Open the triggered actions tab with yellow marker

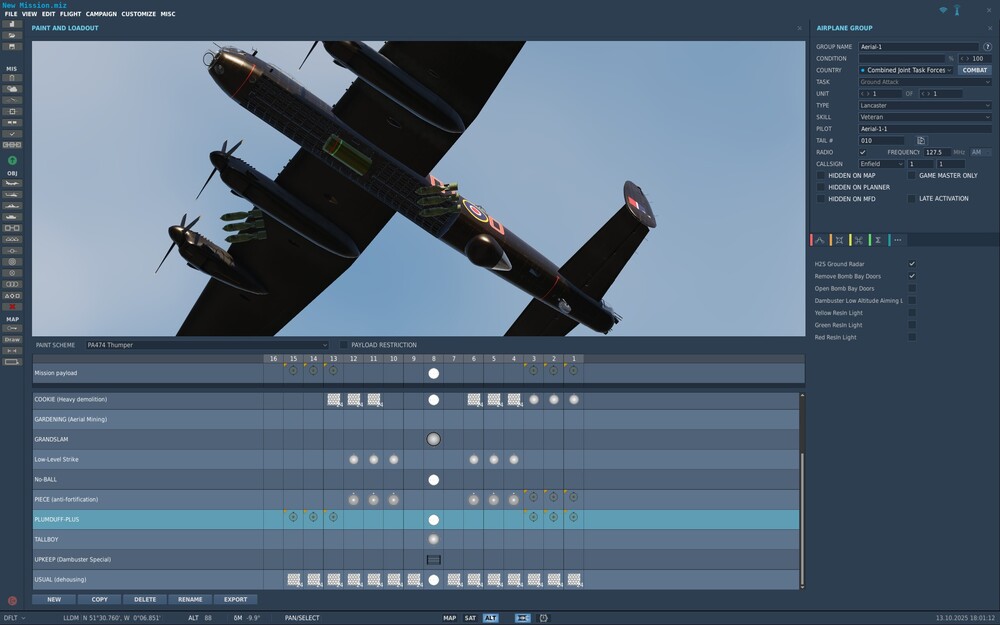coord(858,240)
